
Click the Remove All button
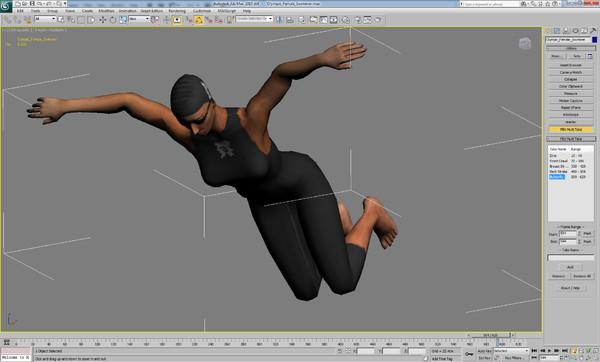click(582, 276)
